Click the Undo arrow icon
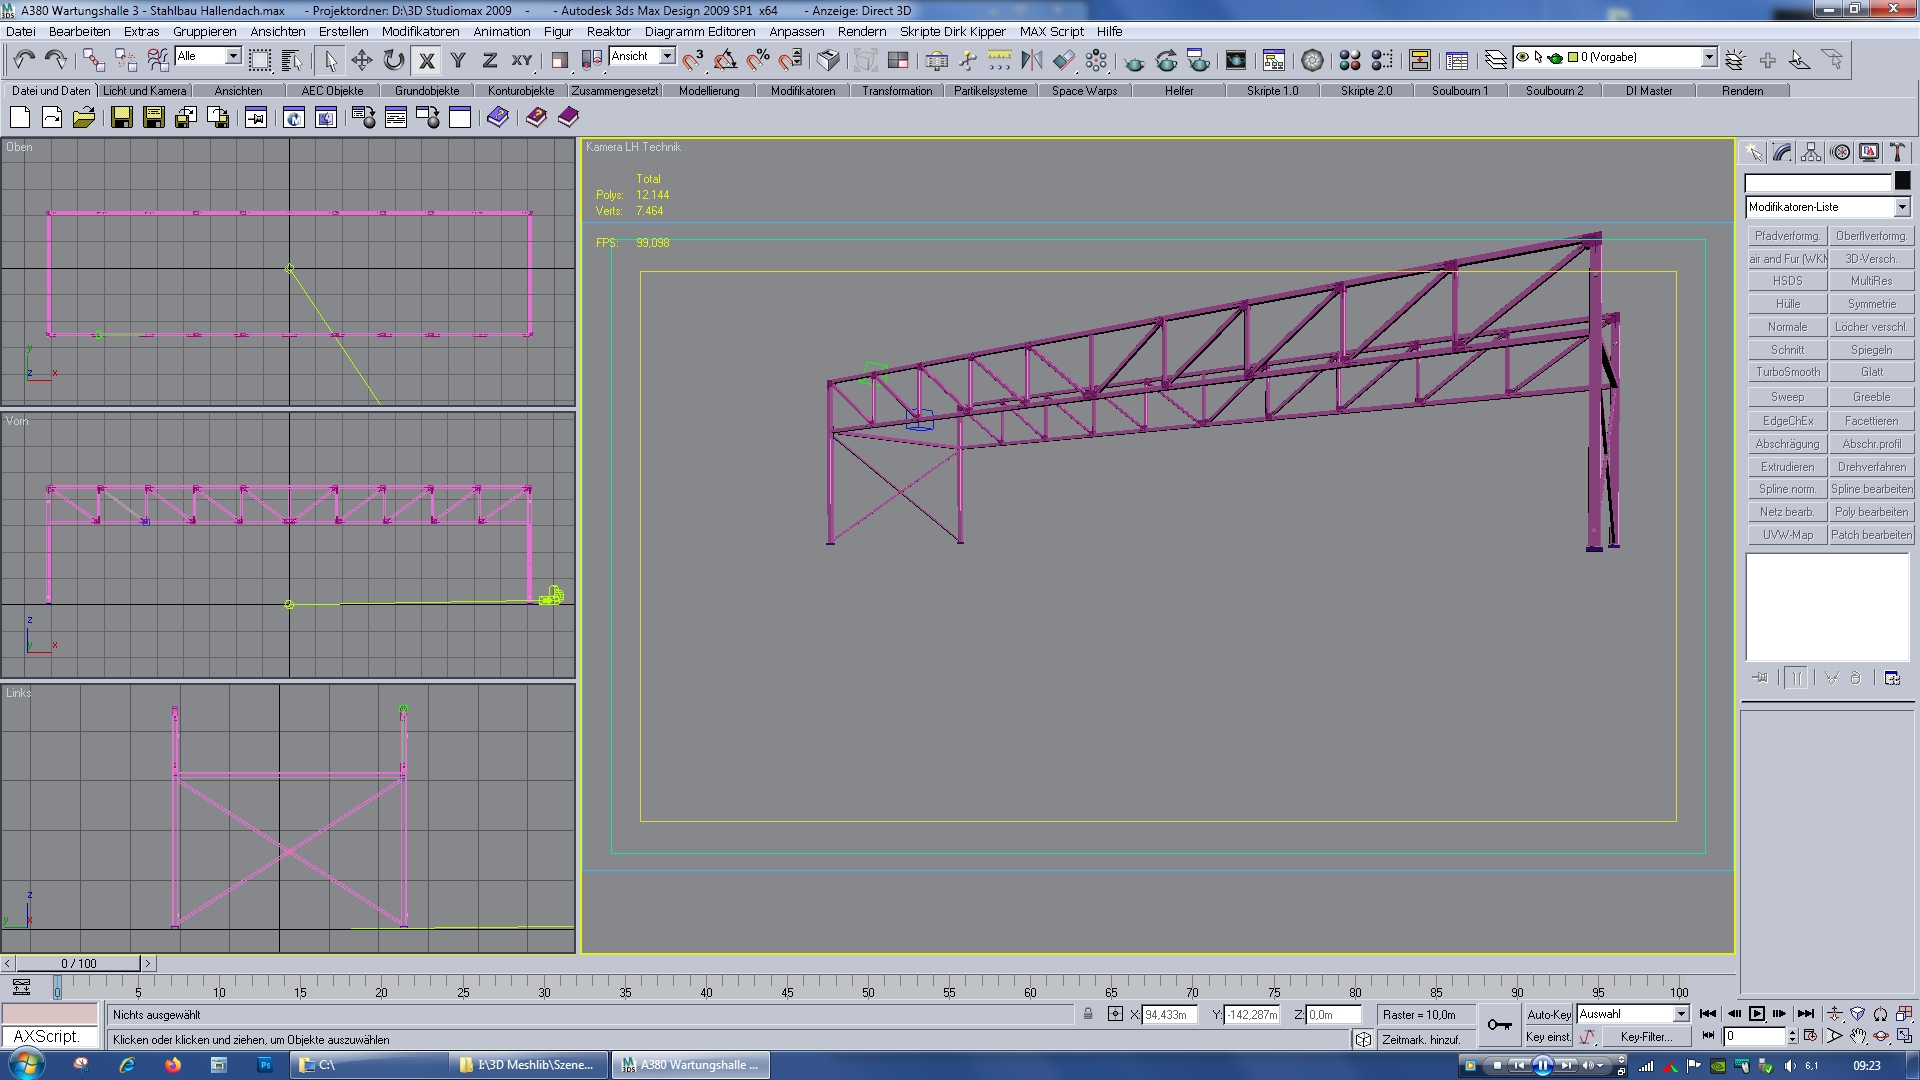This screenshot has width=1920, height=1080. click(24, 60)
